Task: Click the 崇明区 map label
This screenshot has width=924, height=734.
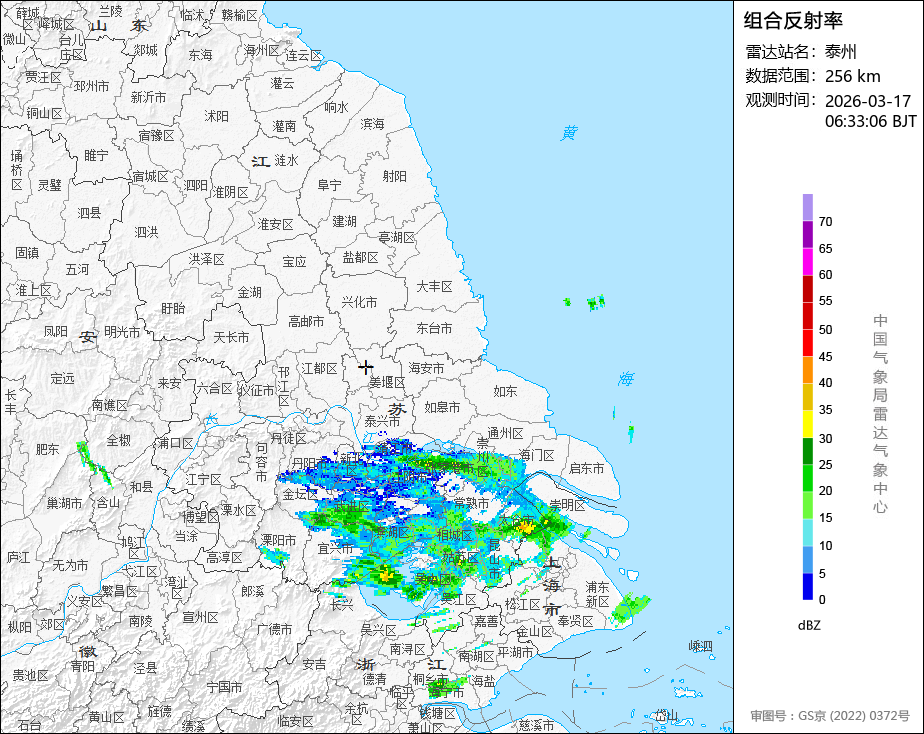Action: (x=567, y=505)
